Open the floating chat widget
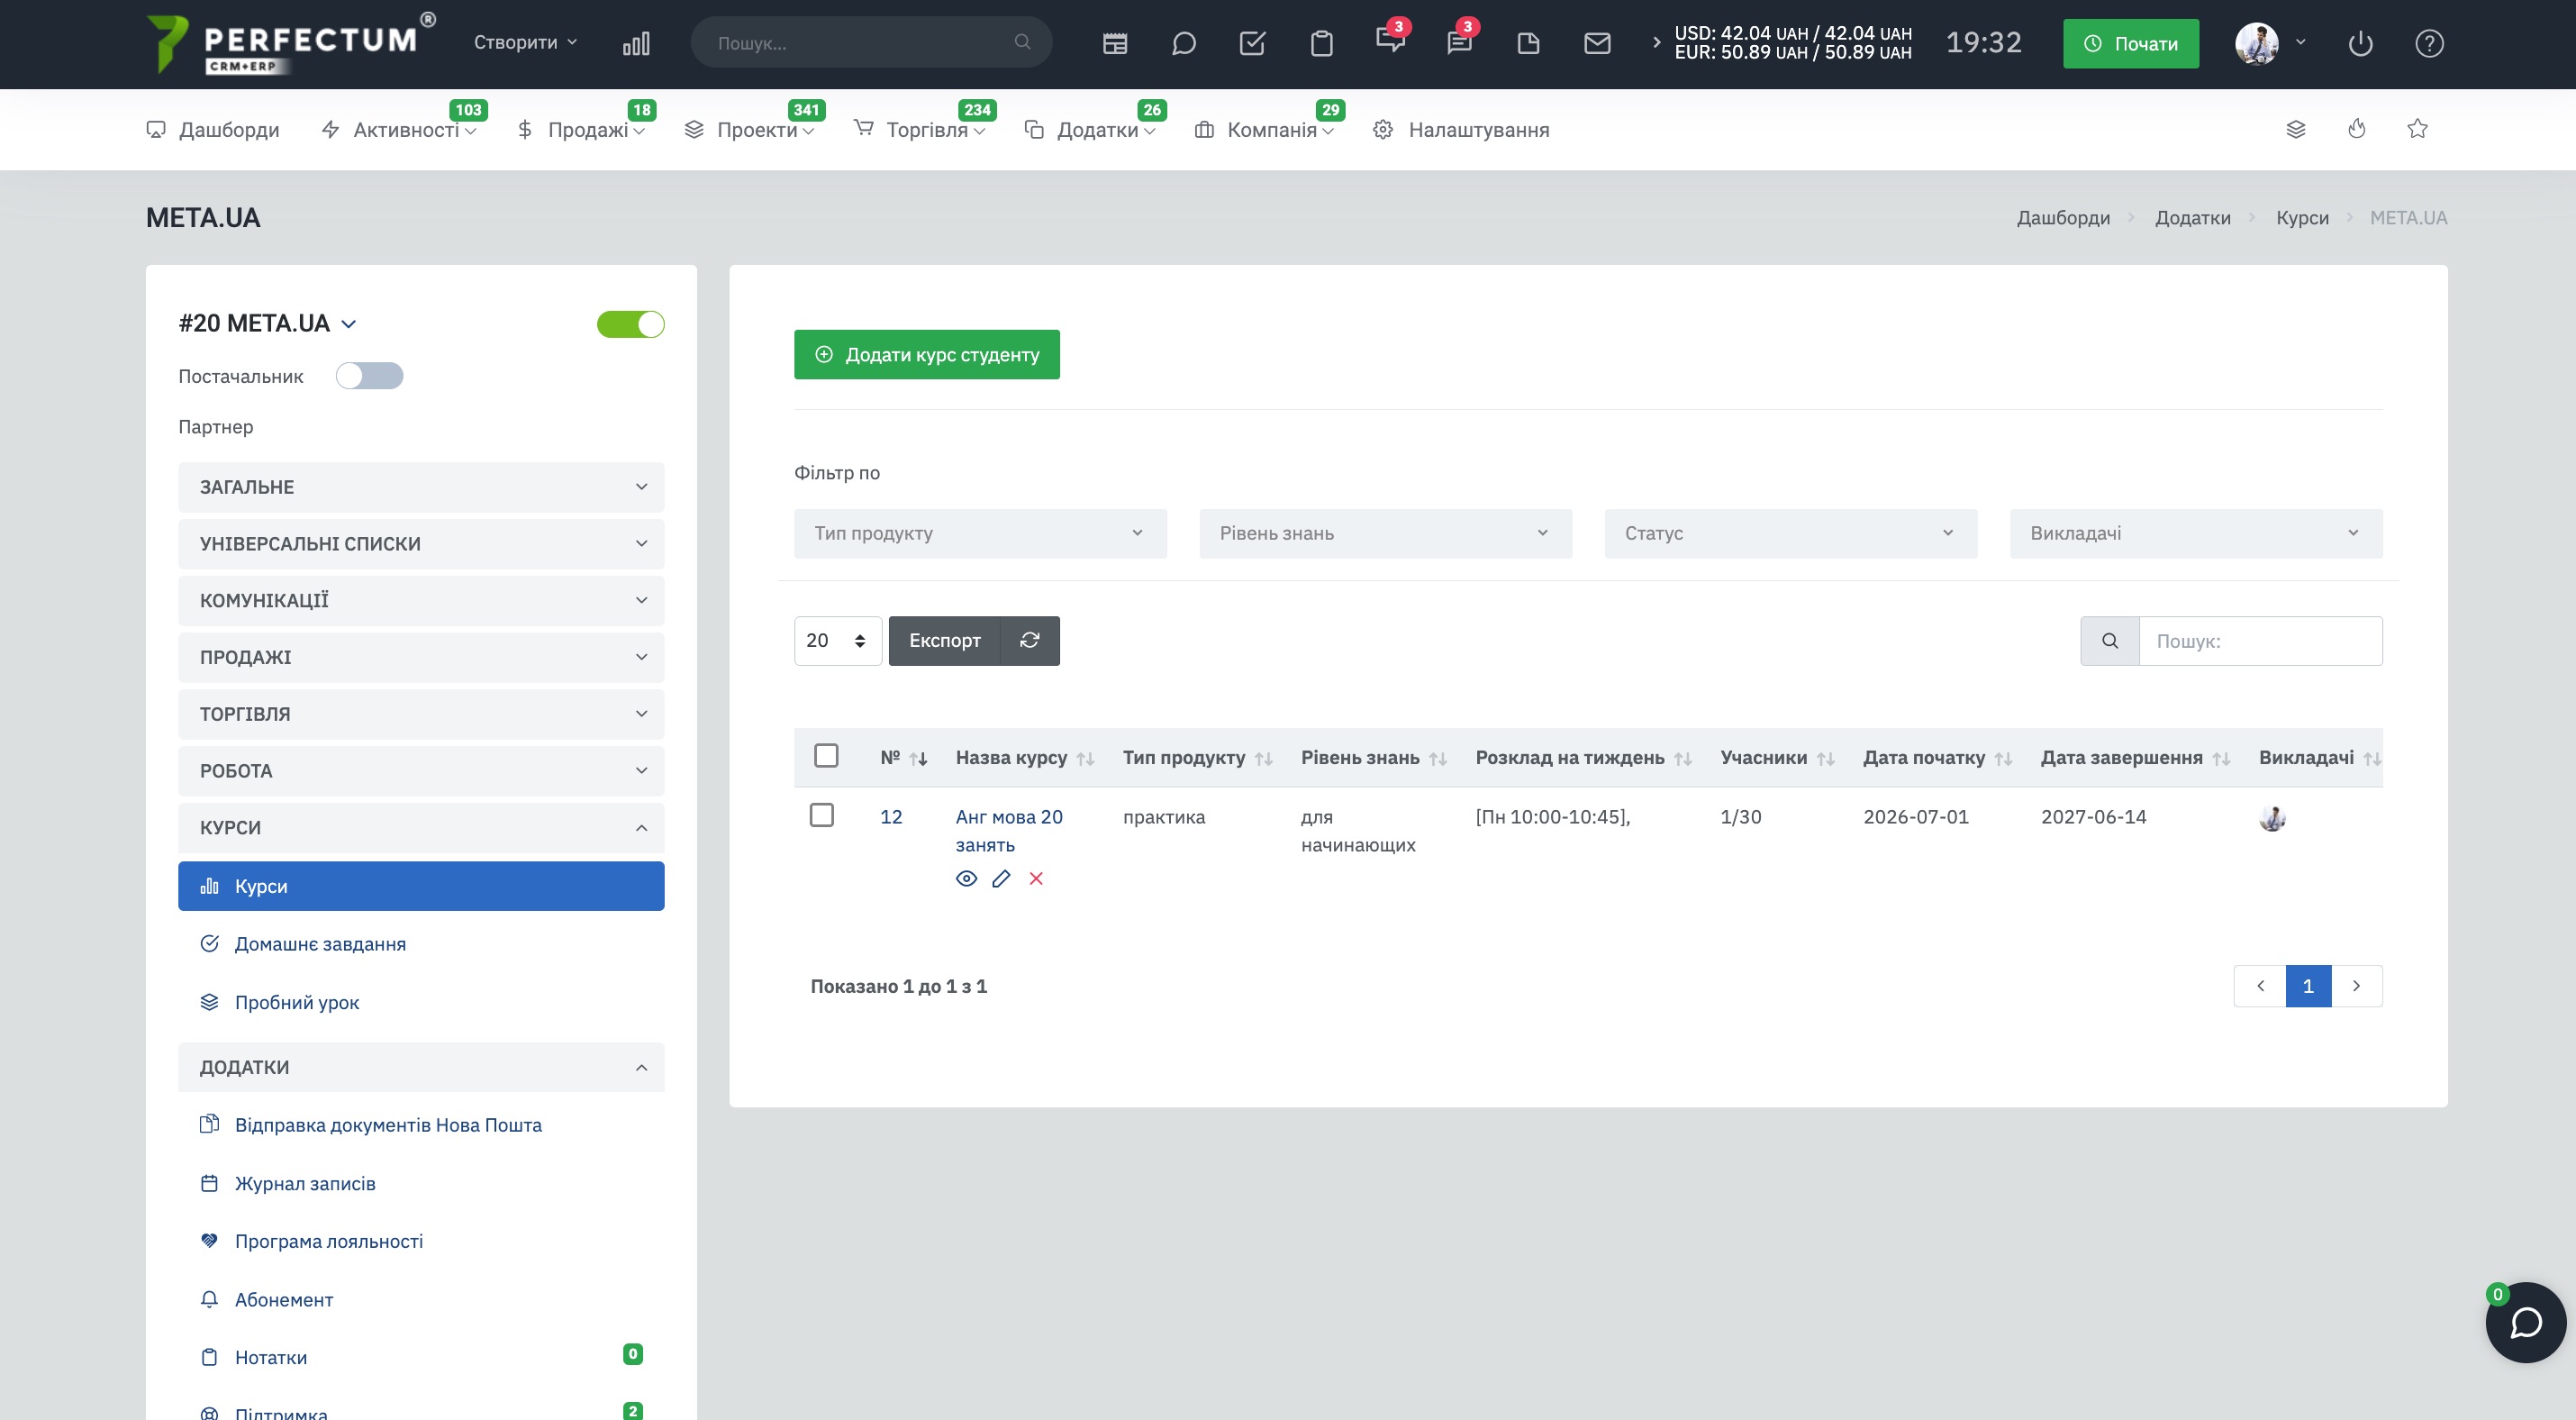 tap(2525, 1322)
